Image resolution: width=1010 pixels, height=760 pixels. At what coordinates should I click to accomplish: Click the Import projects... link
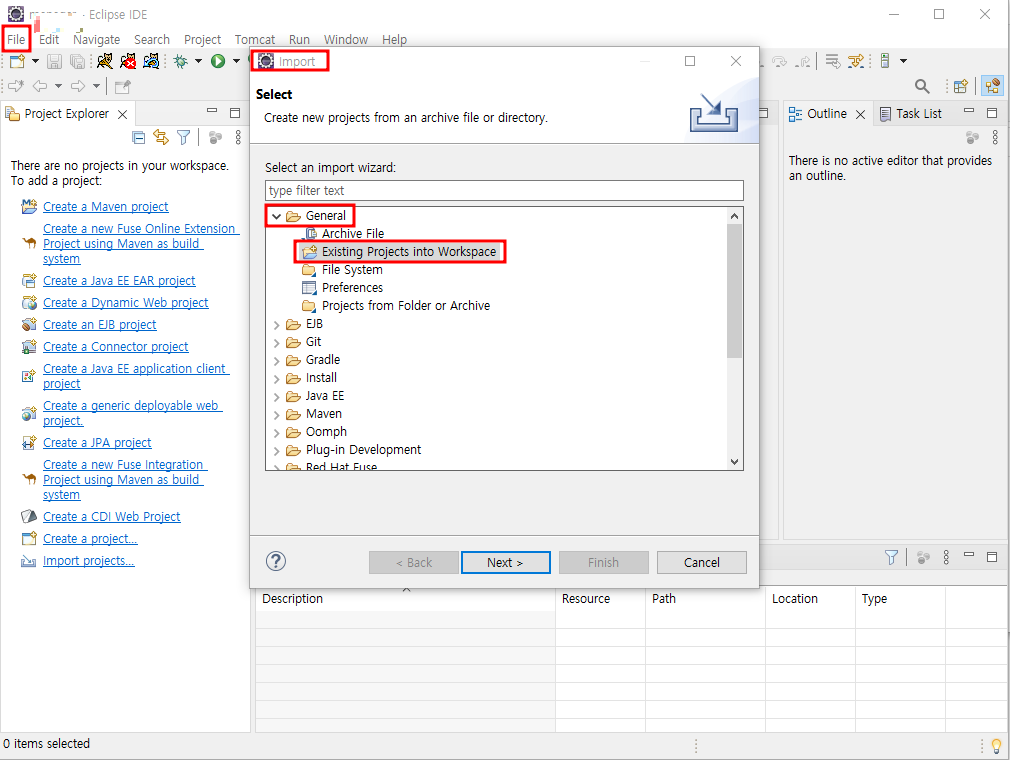pos(89,561)
